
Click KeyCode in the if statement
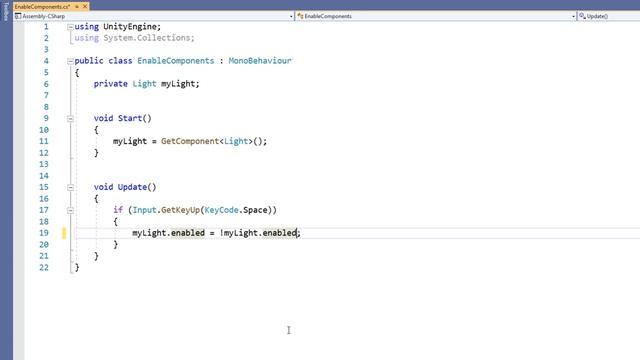click(221, 210)
